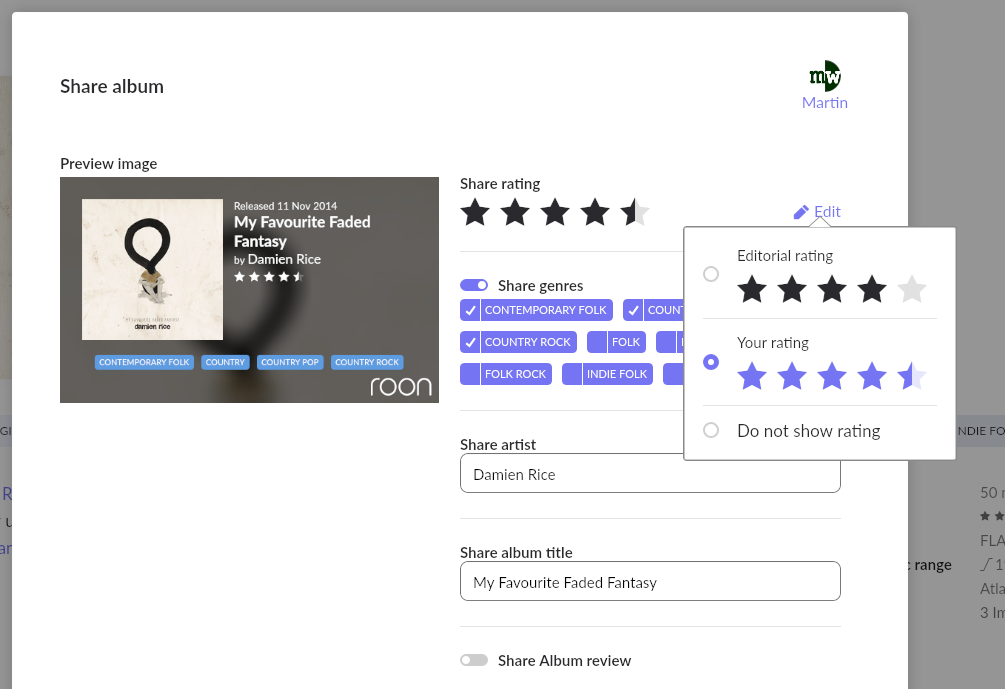The height and width of the screenshot is (689, 1005).
Task: Click the album cover in the preview image
Action: click(x=153, y=269)
